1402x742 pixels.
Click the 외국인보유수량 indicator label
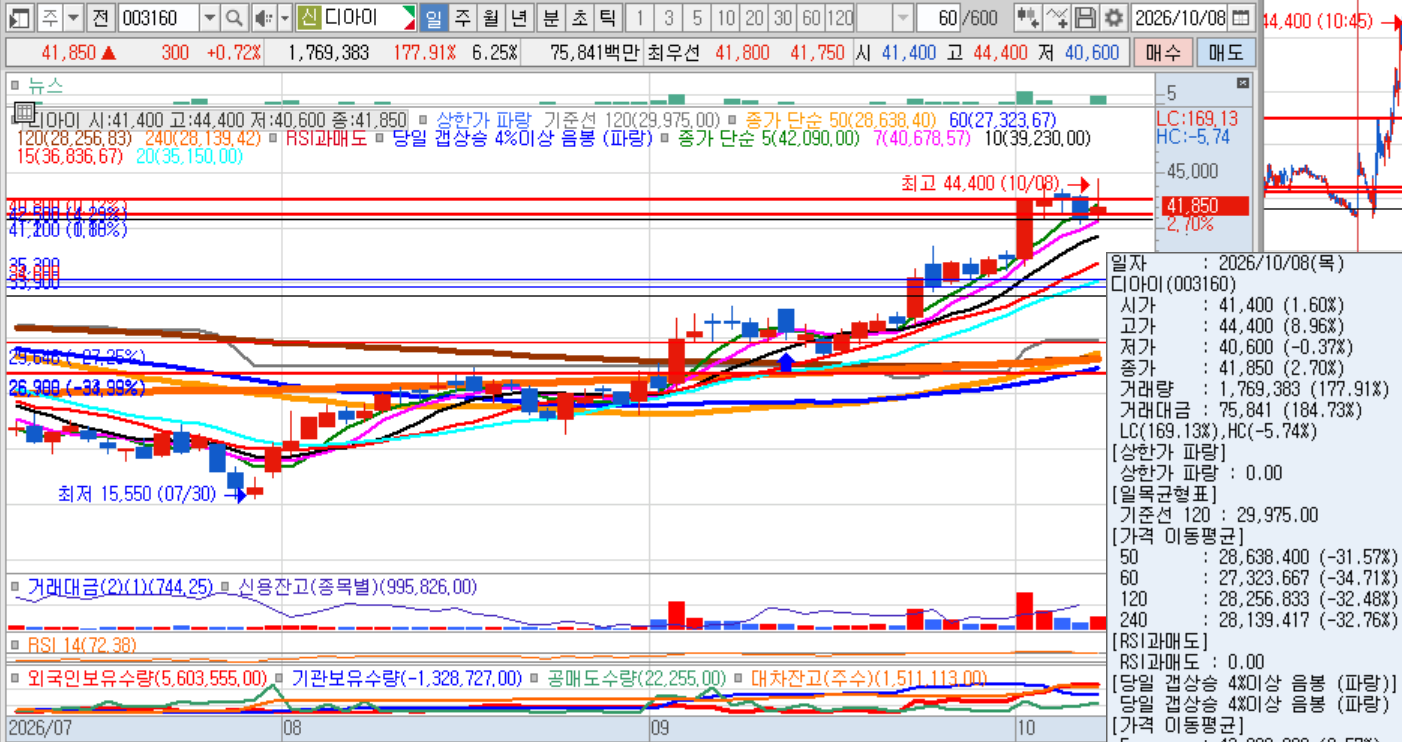(x=147, y=678)
